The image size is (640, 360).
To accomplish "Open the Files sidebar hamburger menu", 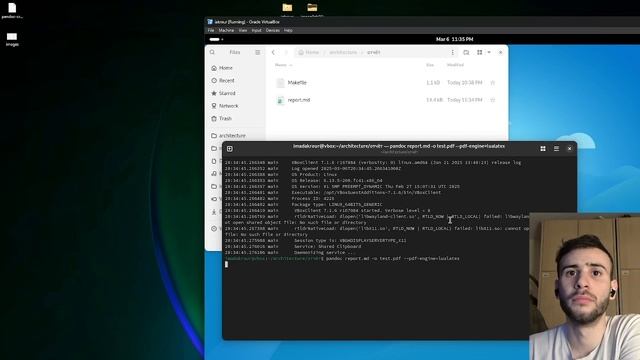I will (x=258, y=52).
